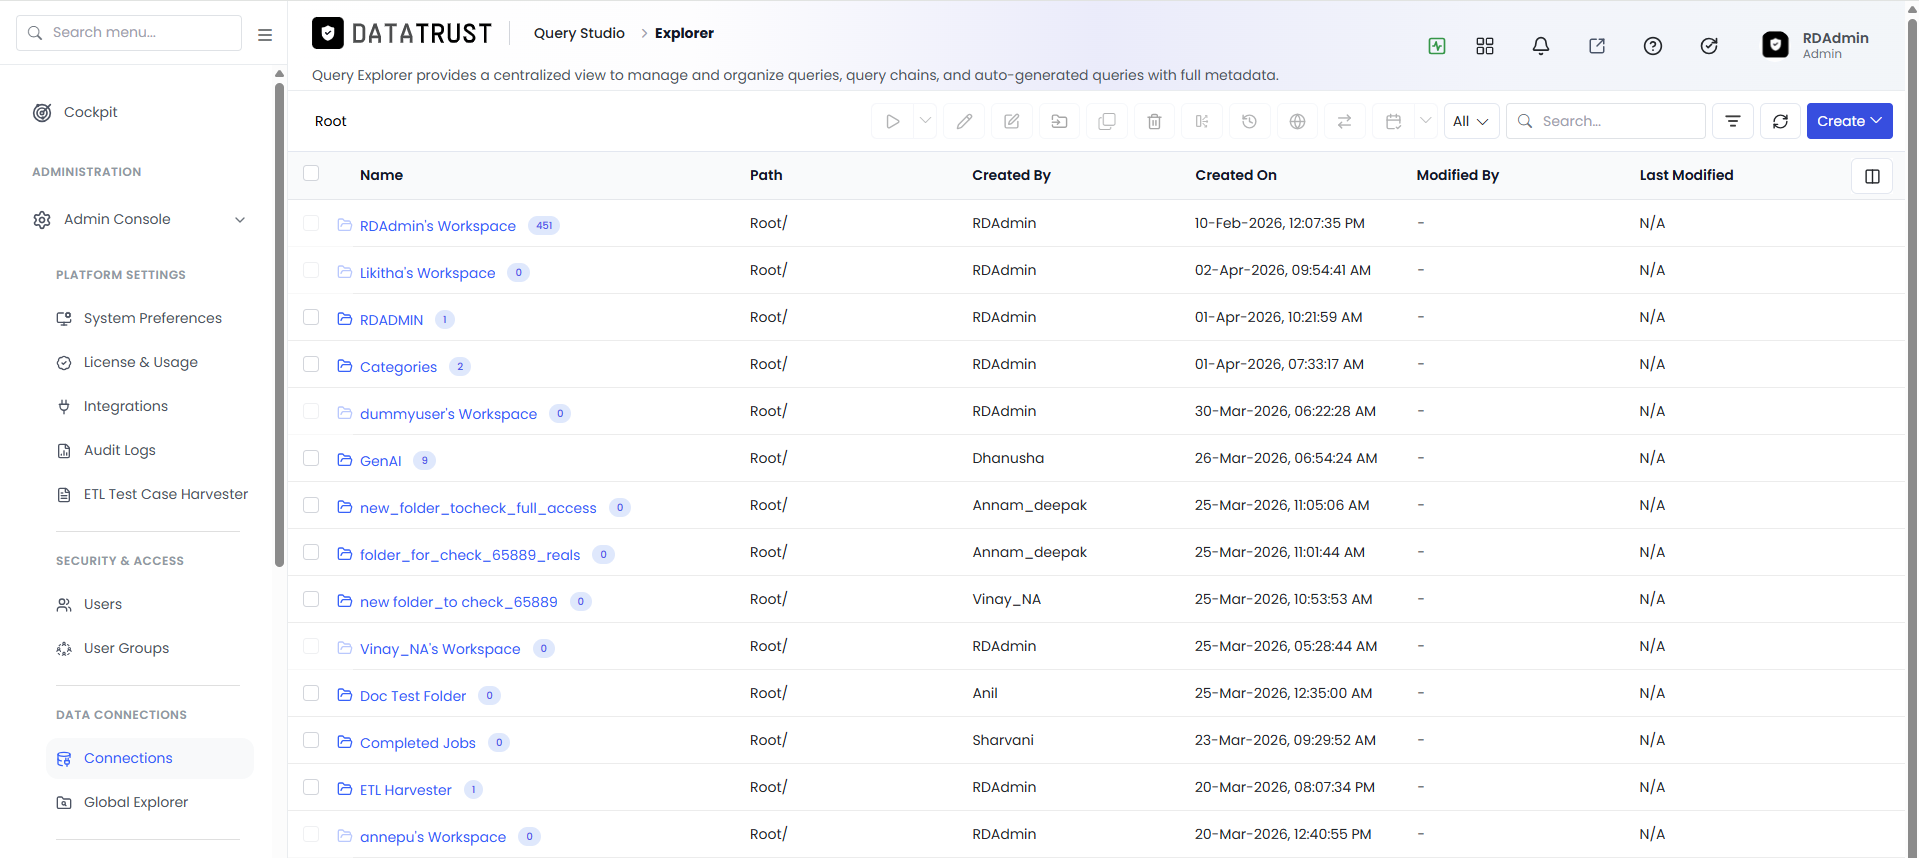The height and width of the screenshot is (858, 1919).
Task: Open the notifications bell
Action: click(1541, 46)
